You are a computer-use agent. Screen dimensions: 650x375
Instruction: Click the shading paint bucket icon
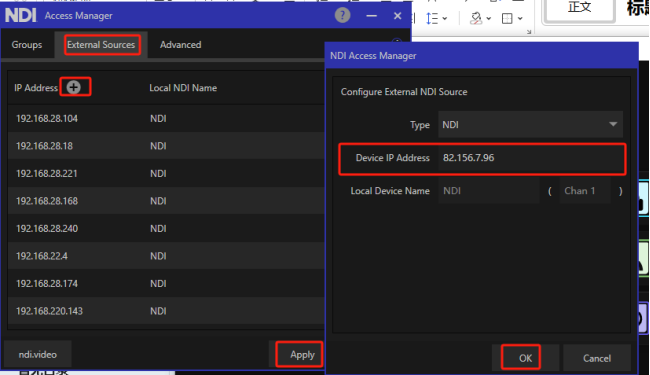(x=476, y=18)
